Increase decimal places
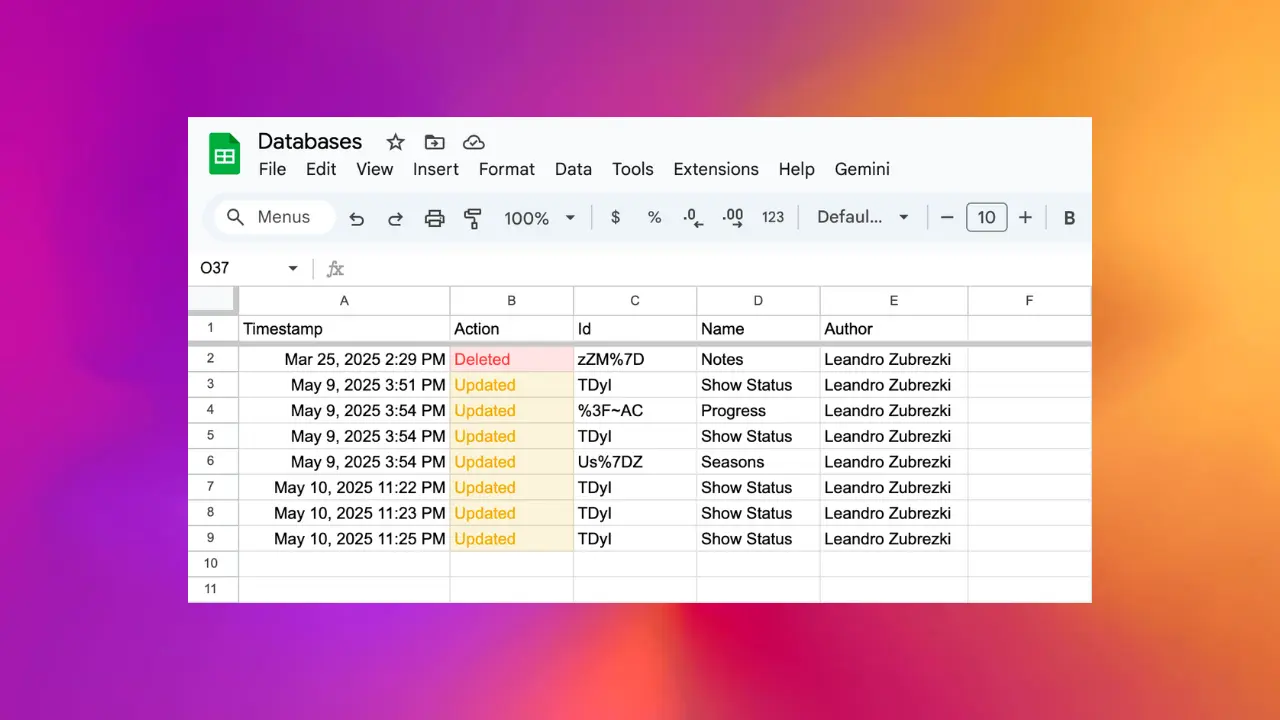This screenshot has height=720, width=1280. coord(732,217)
